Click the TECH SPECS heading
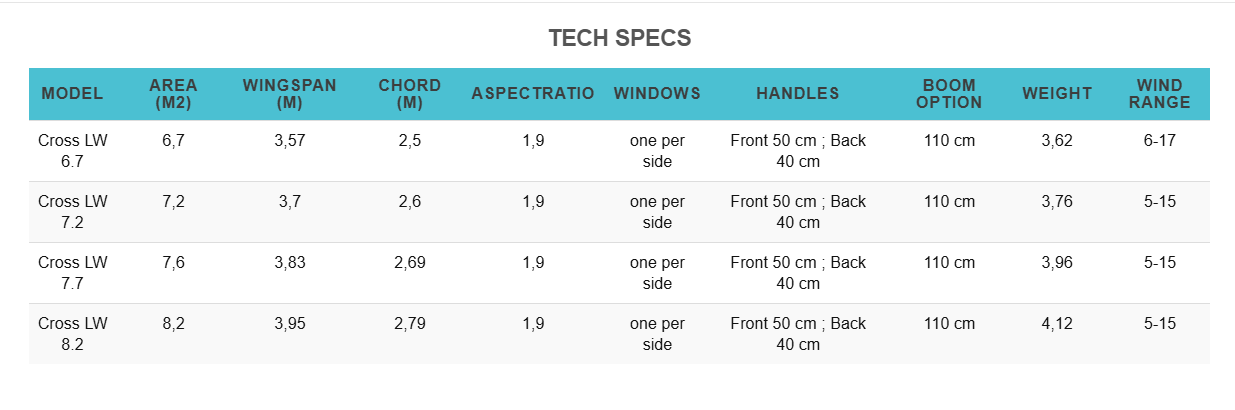The height and width of the screenshot is (410, 1235). (619, 39)
